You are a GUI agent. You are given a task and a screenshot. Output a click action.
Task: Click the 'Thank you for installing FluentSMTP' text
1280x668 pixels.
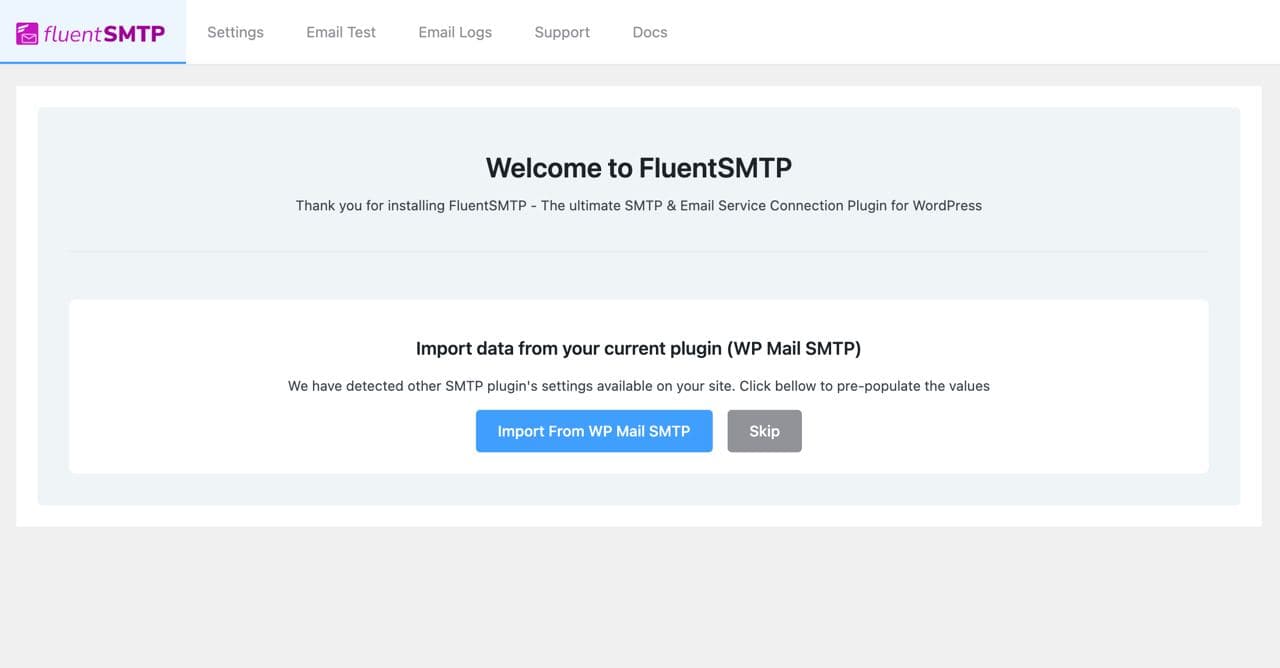639,205
